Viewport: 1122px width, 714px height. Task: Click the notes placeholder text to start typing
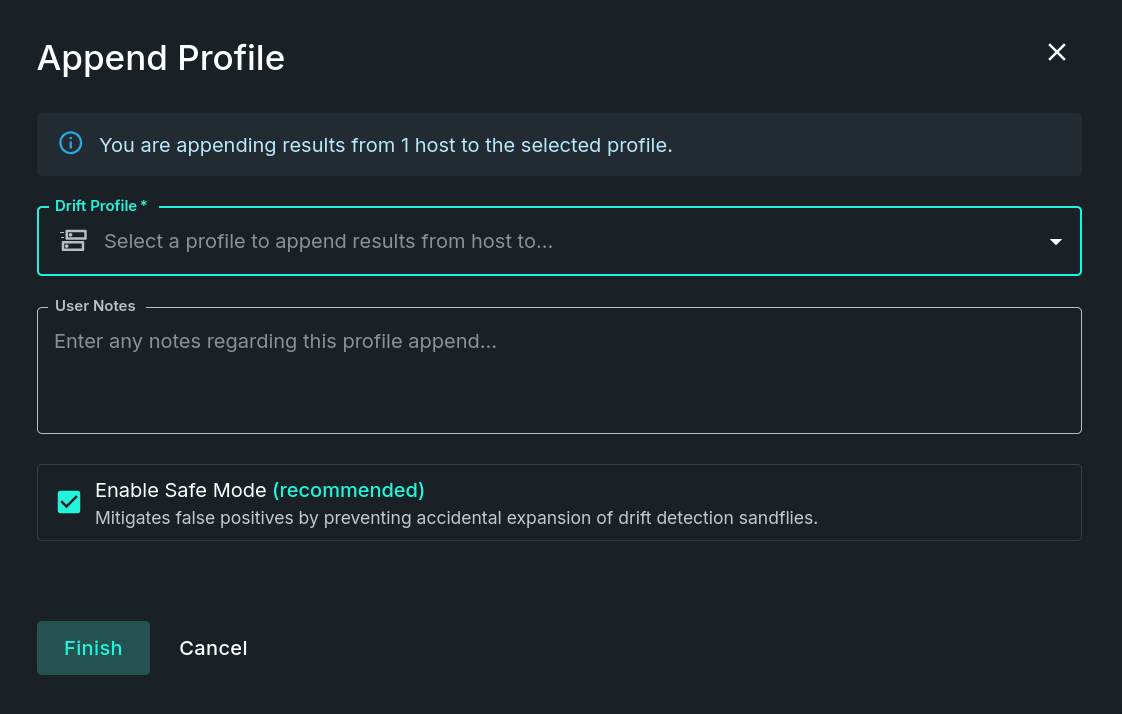(x=275, y=341)
